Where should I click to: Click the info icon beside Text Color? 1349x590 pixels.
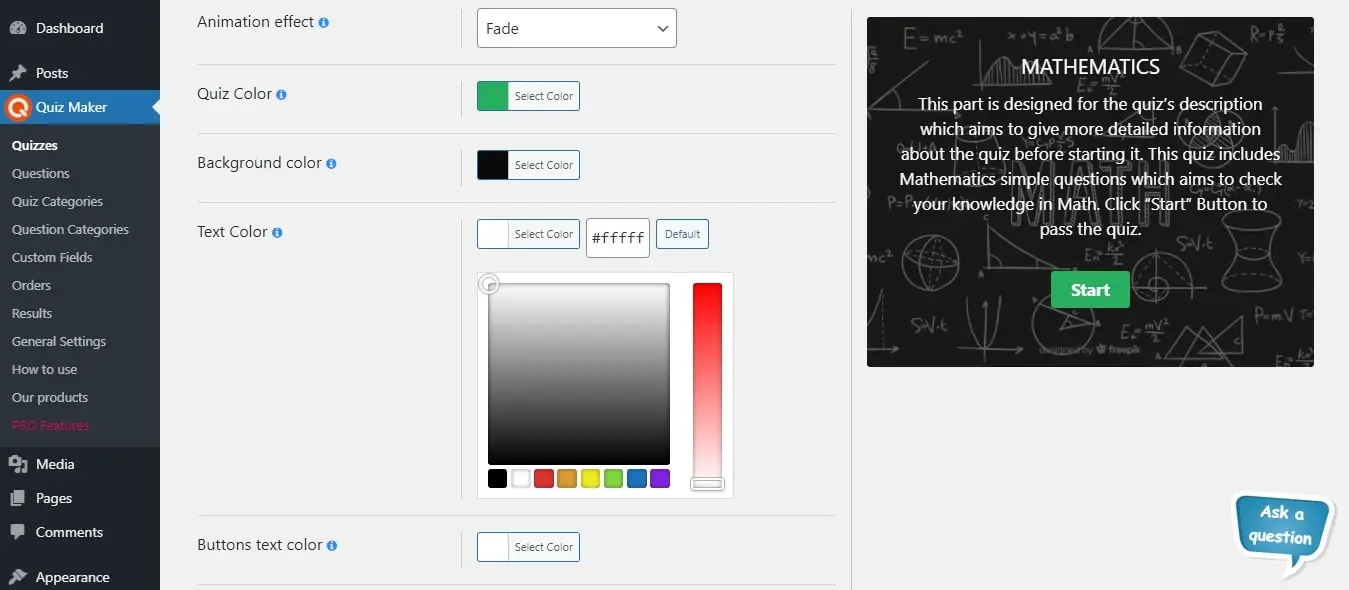coord(276,231)
